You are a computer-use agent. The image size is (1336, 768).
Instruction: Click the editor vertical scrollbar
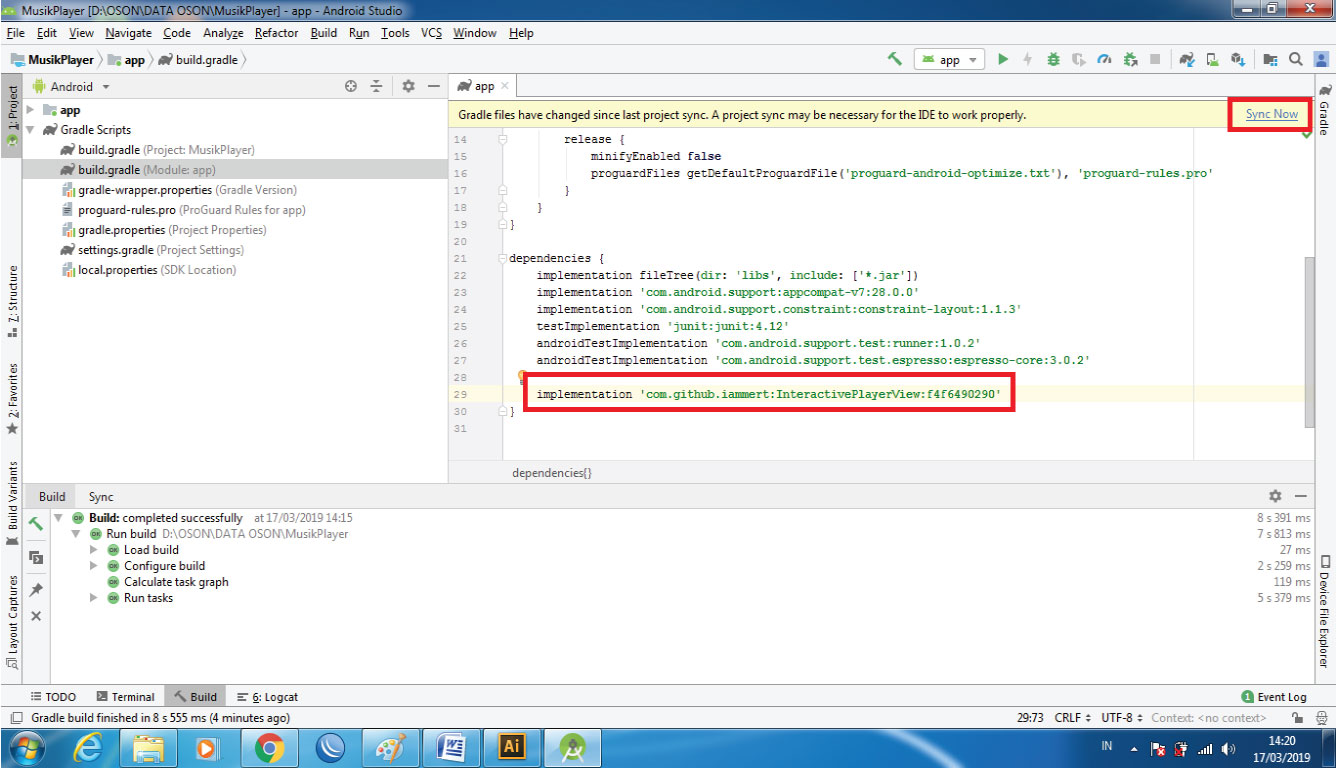click(x=1310, y=340)
